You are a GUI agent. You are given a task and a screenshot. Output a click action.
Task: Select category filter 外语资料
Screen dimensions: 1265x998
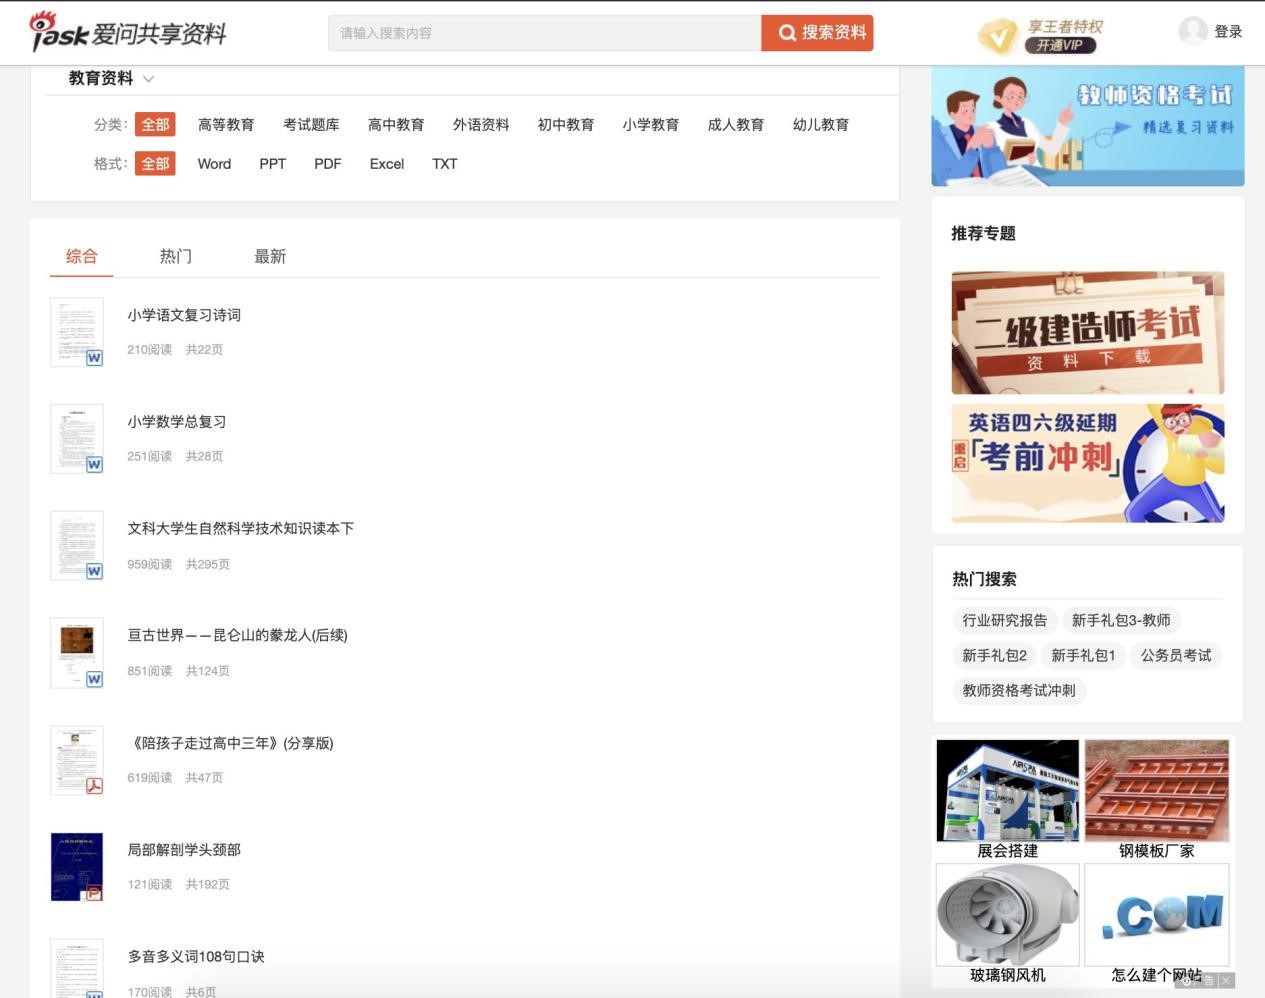[x=481, y=125]
